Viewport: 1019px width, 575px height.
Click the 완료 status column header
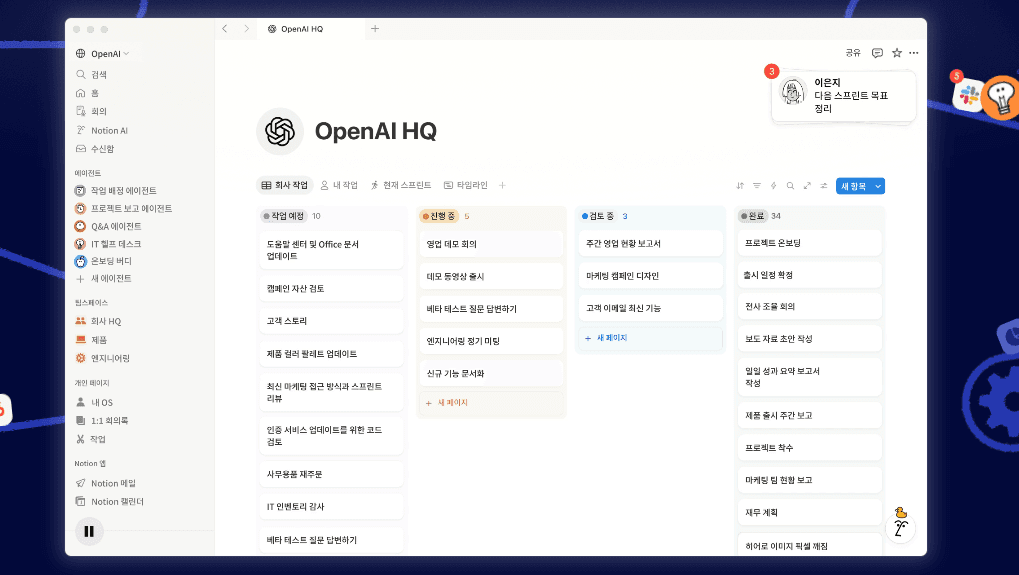(x=753, y=216)
